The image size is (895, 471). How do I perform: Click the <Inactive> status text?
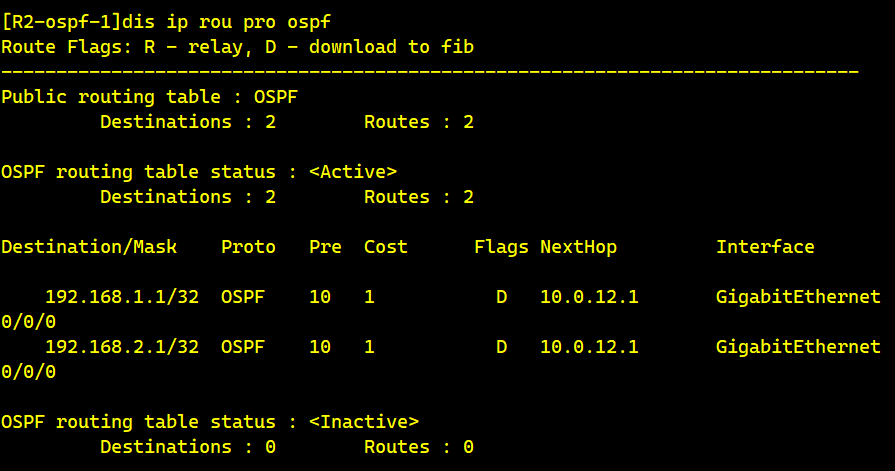(364, 422)
